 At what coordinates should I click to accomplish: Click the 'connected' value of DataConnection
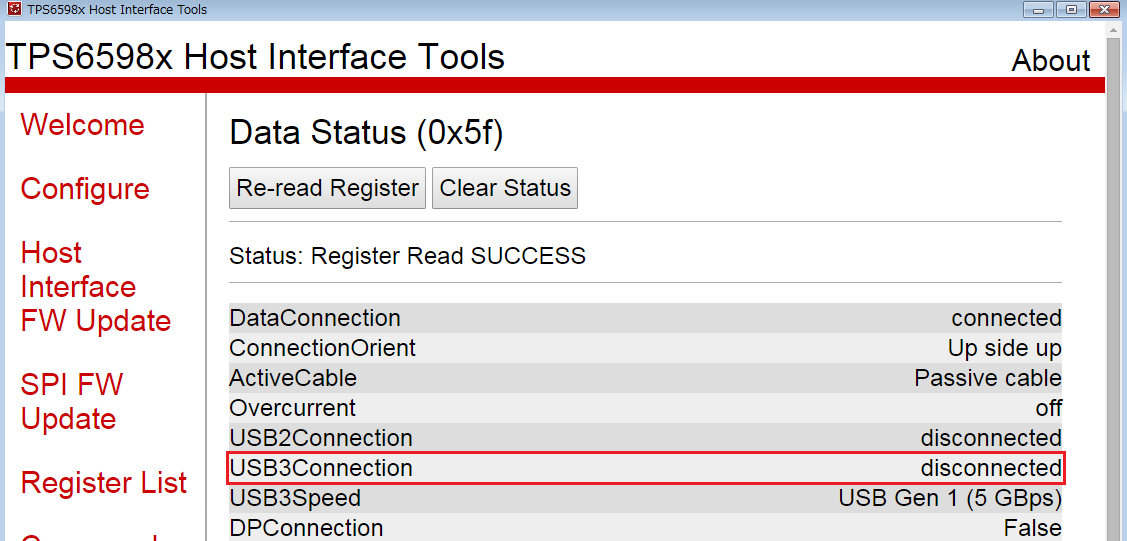tap(1006, 318)
